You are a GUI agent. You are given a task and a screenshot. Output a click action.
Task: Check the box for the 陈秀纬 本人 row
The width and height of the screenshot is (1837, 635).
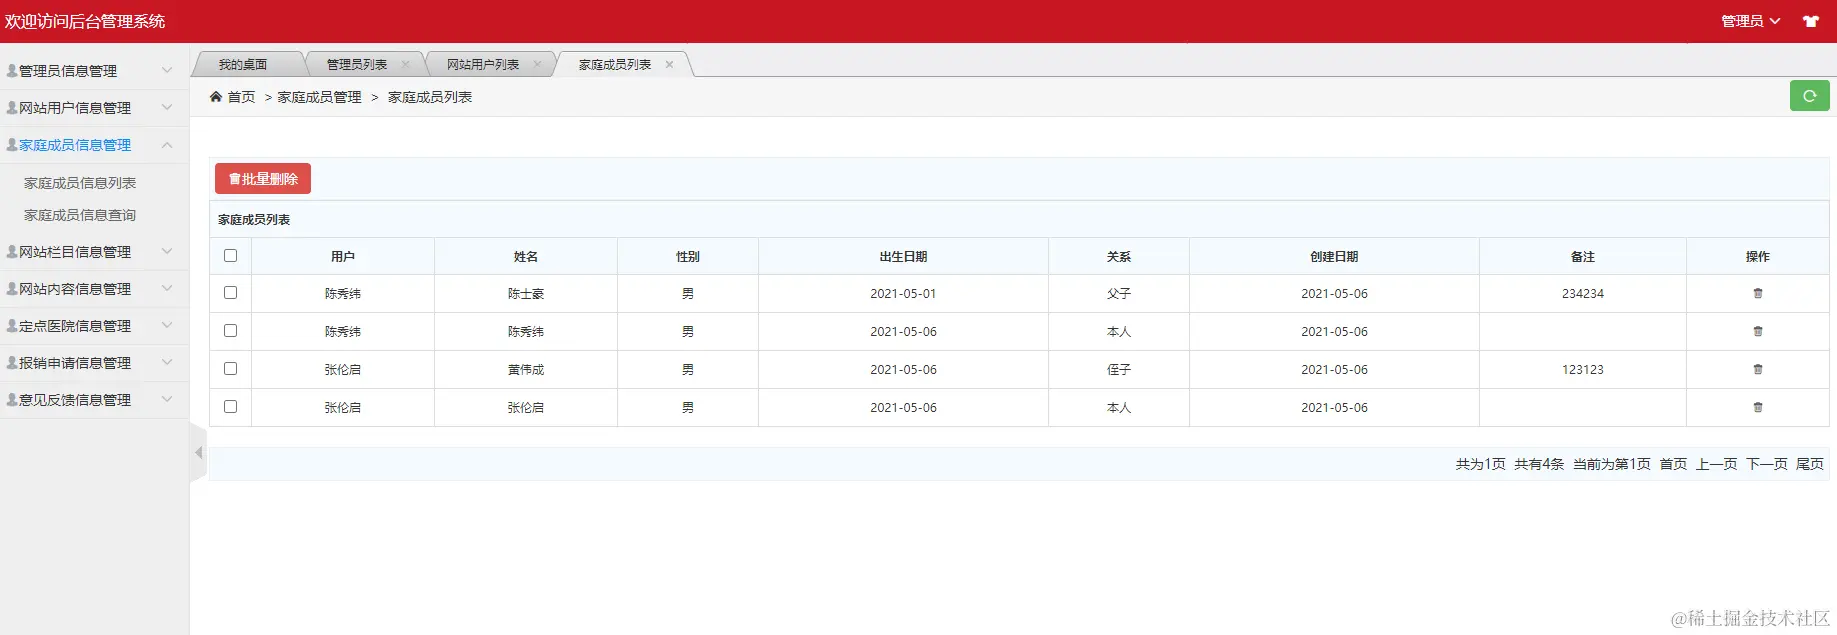[x=231, y=331]
